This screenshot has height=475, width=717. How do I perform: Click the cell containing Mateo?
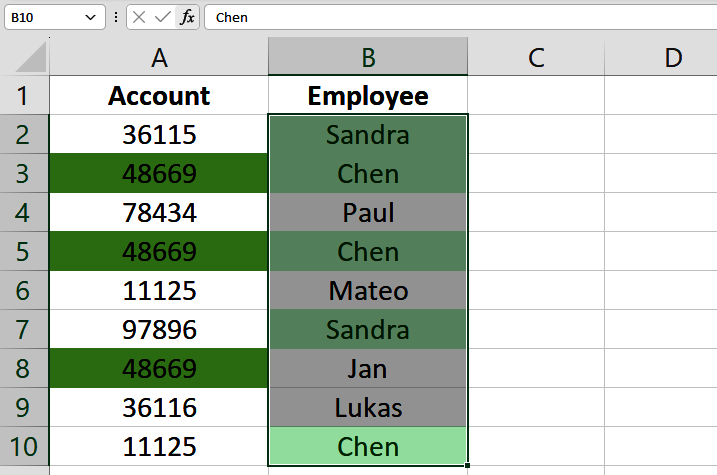tap(368, 291)
